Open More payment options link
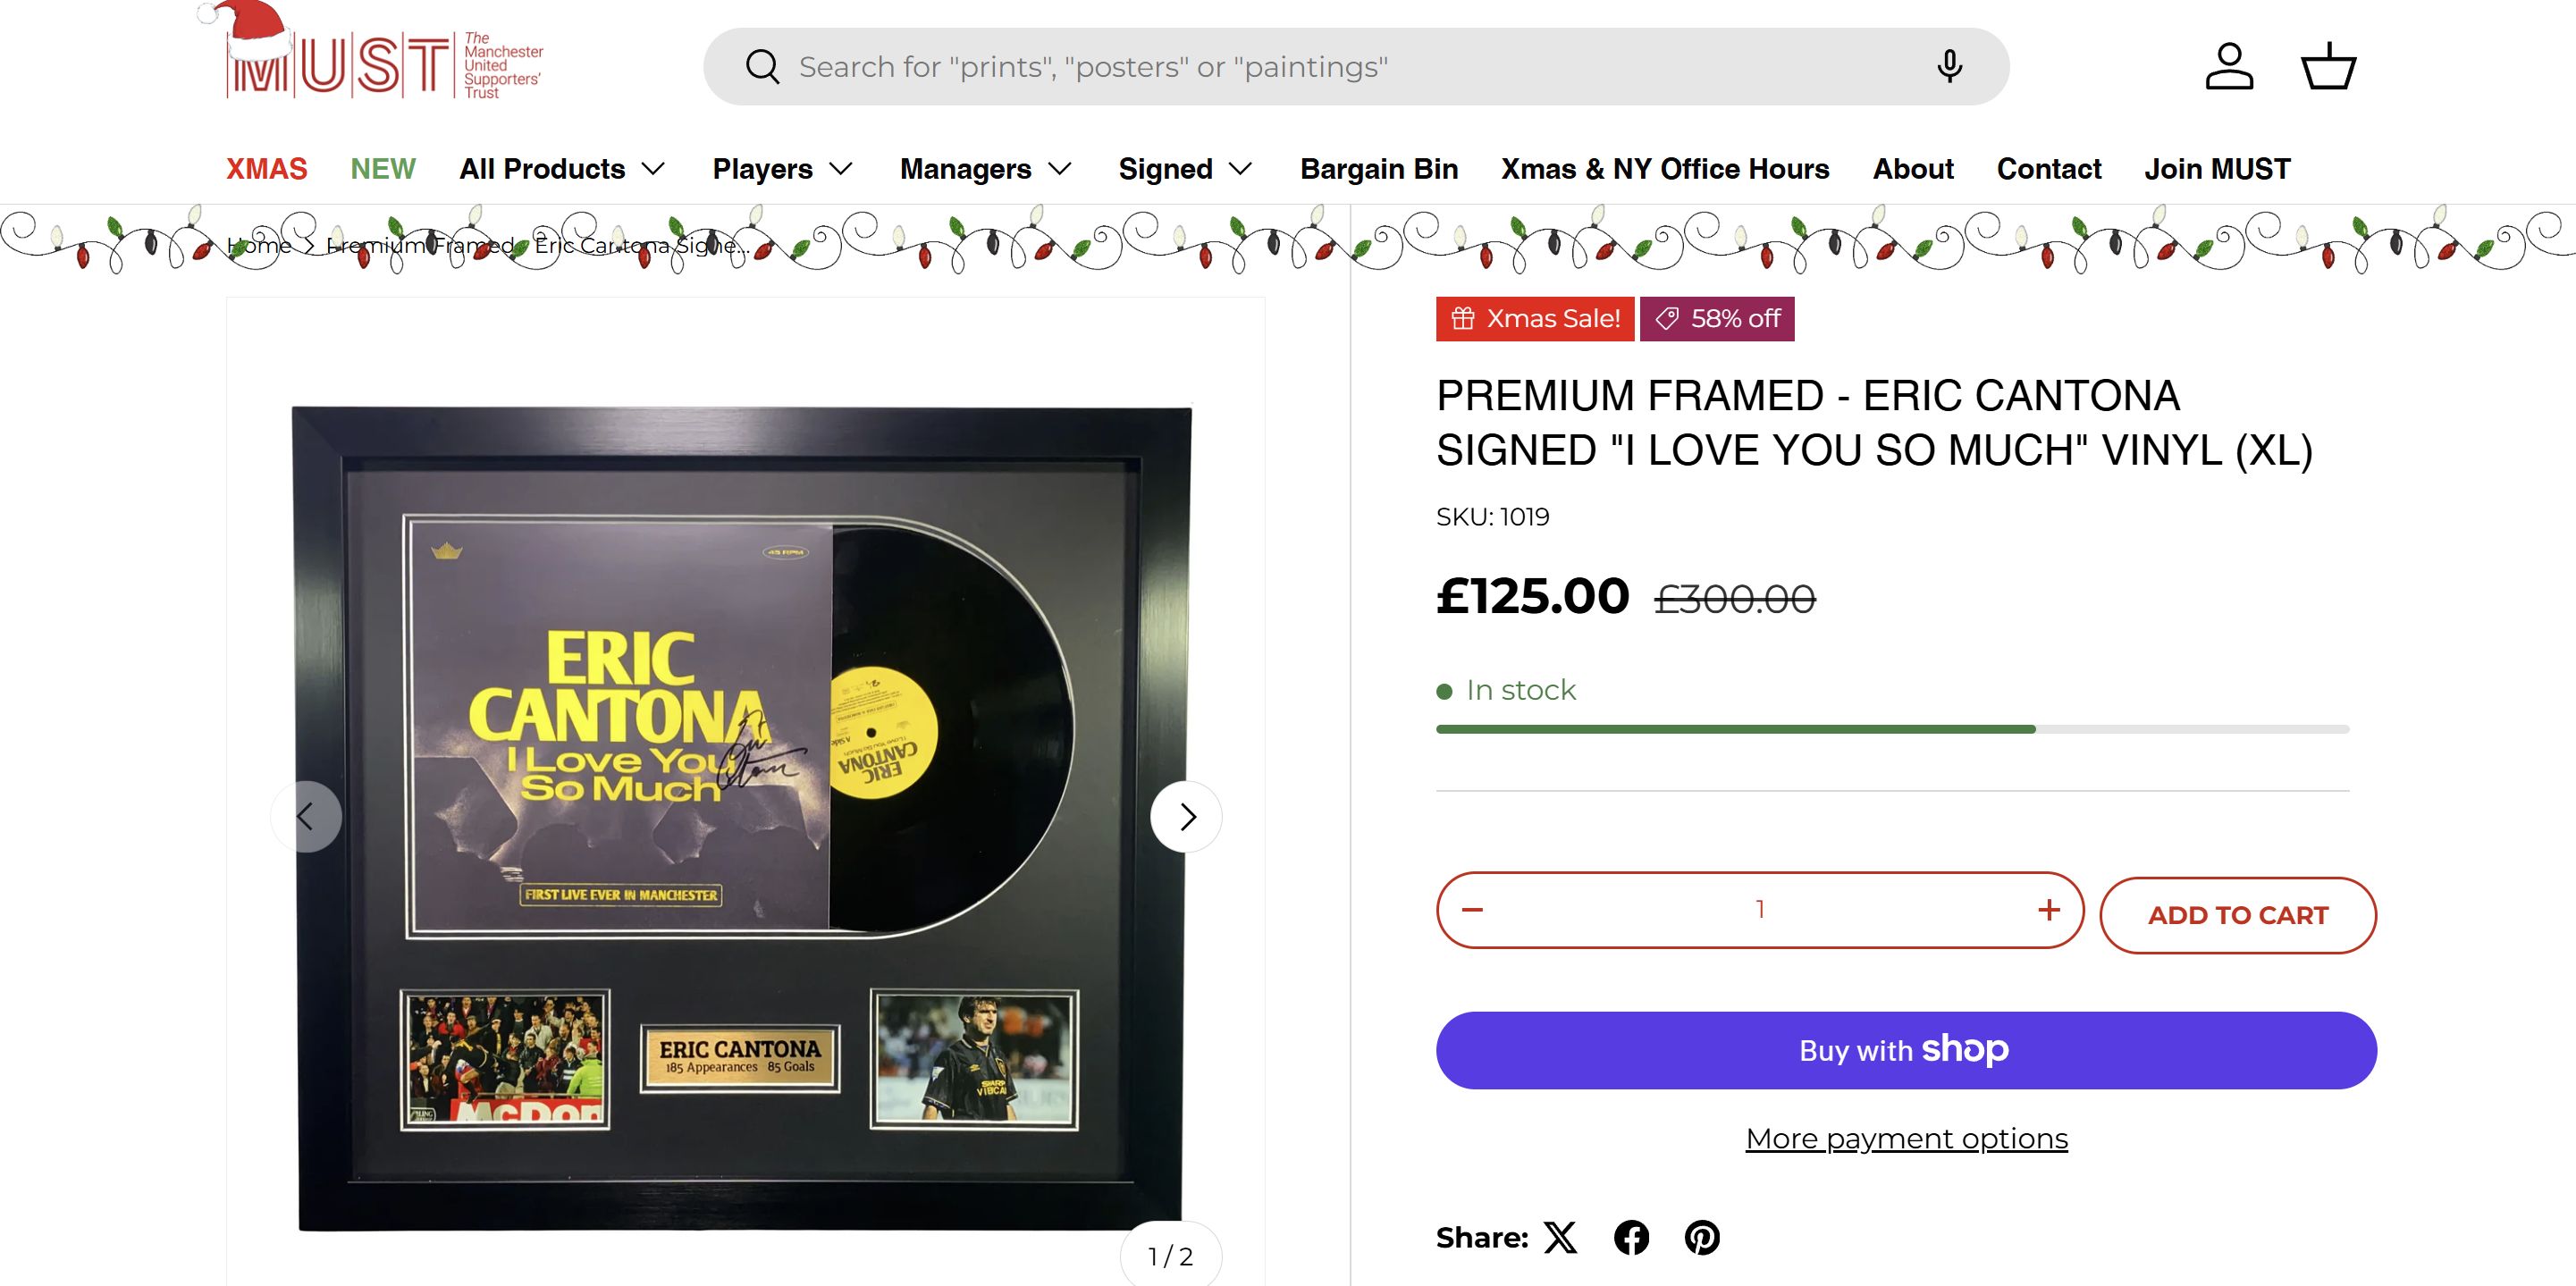The height and width of the screenshot is (1286, 2576). click(1906, 1139)
